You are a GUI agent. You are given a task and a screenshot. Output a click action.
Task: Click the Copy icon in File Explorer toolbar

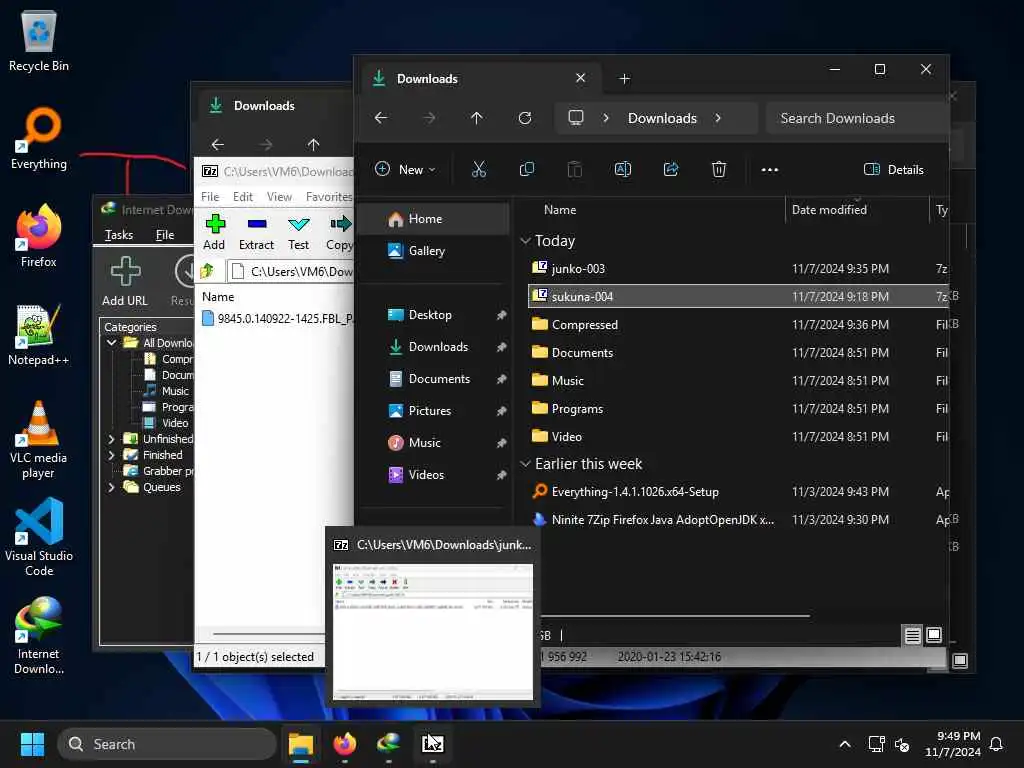click(x=526, y=170)
